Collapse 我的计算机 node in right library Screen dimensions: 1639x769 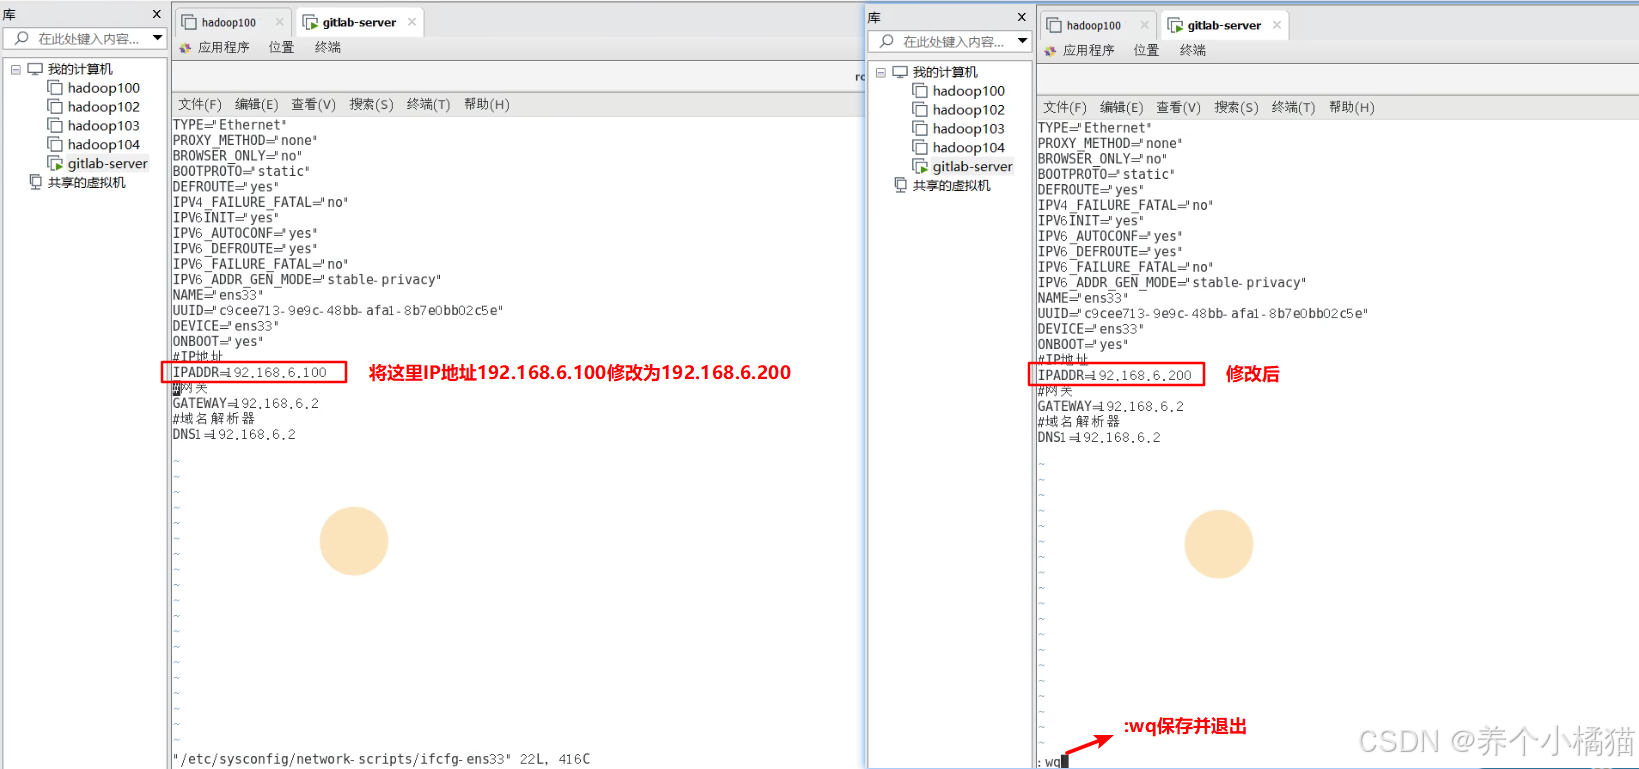880,72
